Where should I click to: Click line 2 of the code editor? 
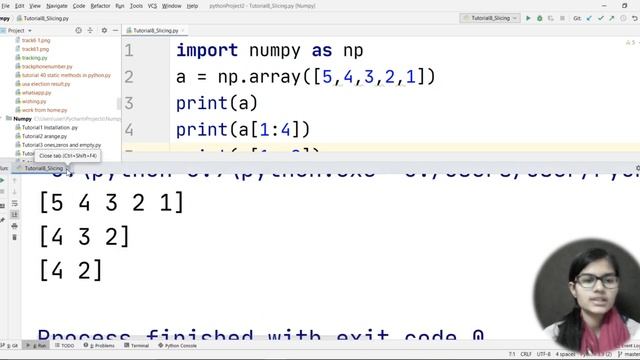(x=306, y=77)
